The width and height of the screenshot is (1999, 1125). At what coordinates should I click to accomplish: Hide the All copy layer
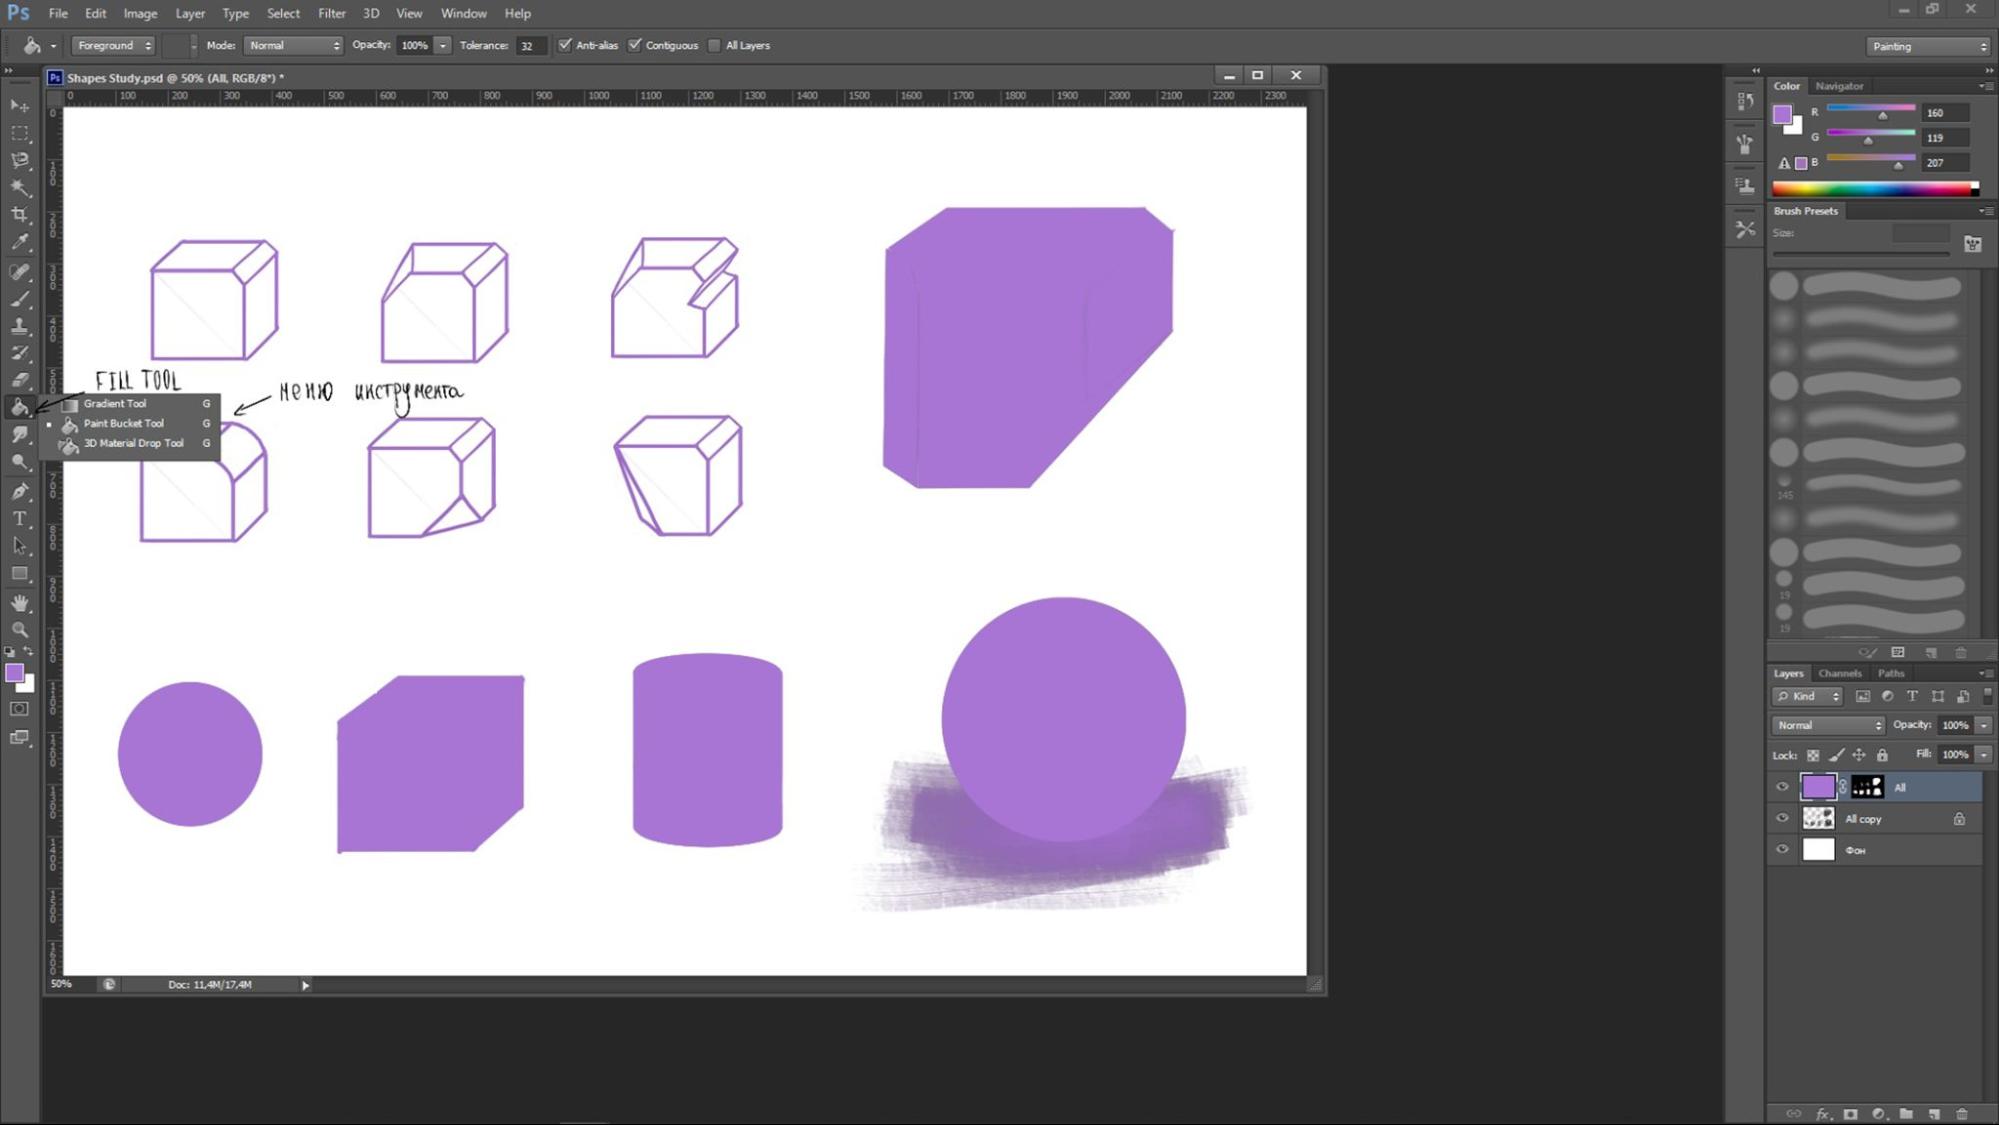click(1782, 818)
